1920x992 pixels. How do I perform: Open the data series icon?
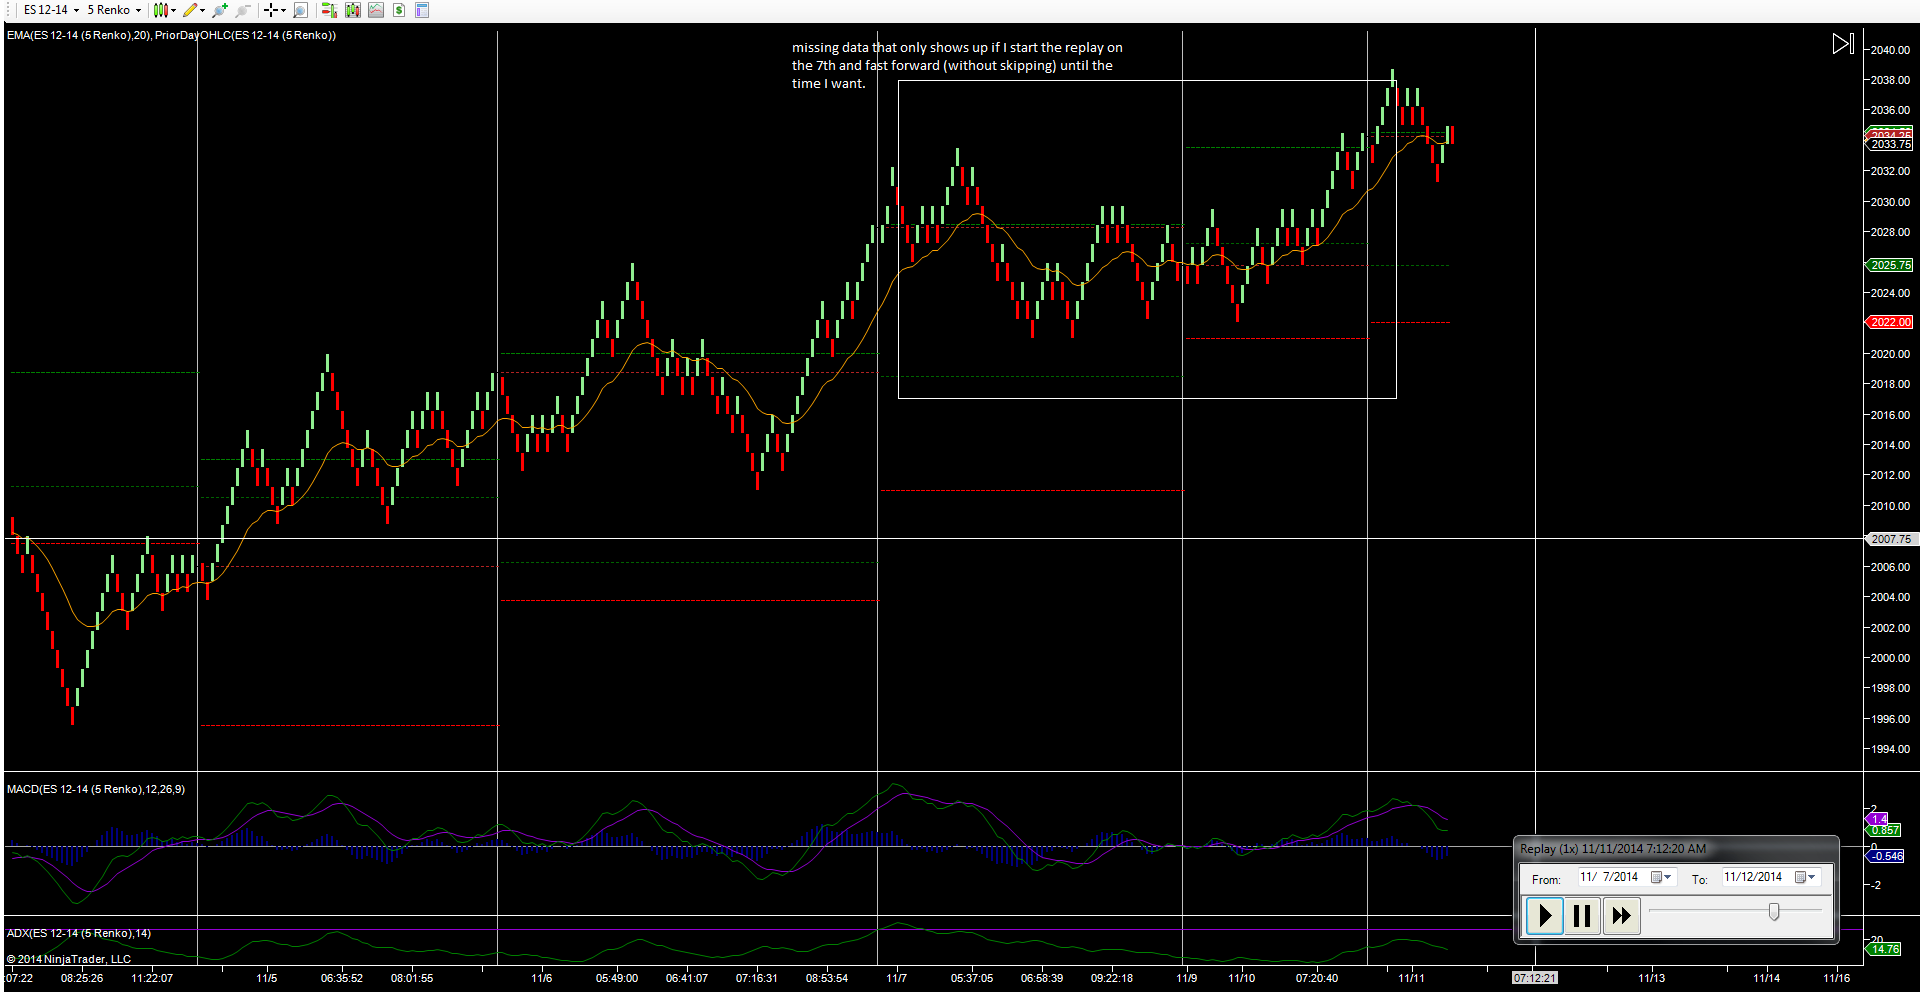353,10
